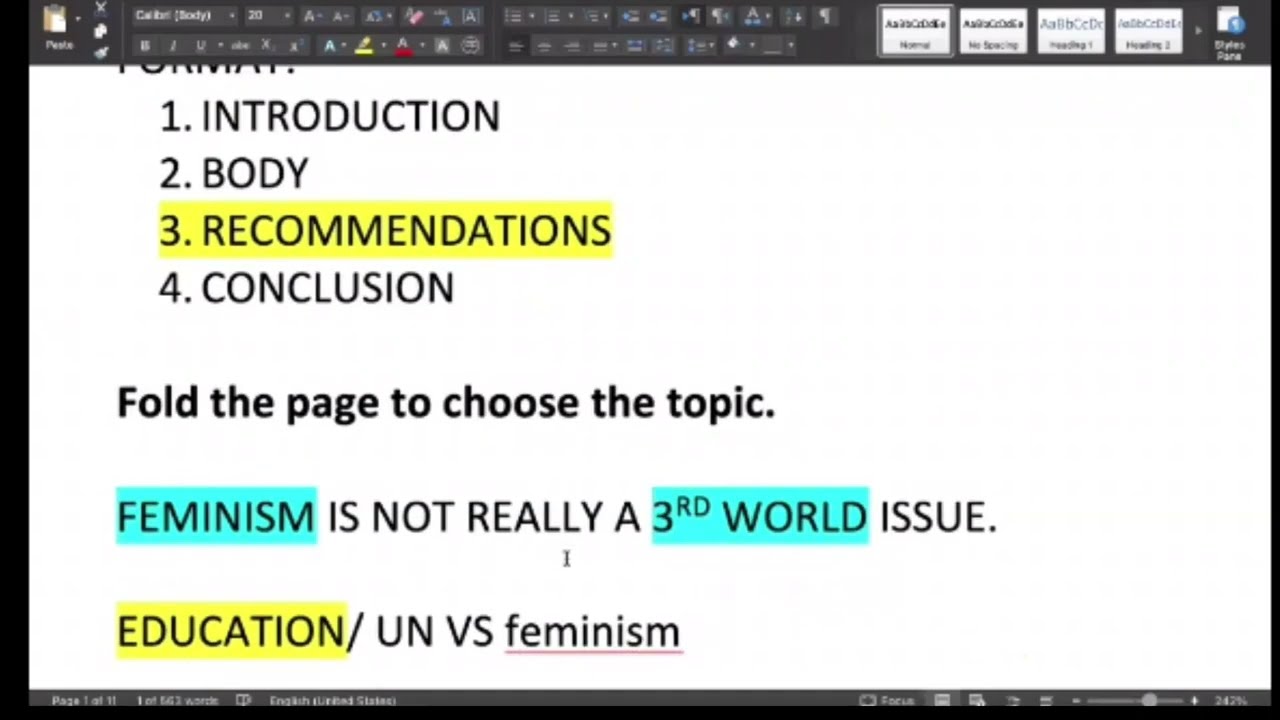Open the Paste options dropdown arrow
The height and width of the screenshot is (720, 1280).
point(78,19)
